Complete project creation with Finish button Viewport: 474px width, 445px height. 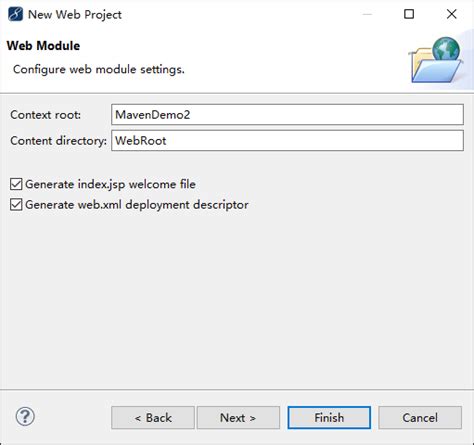pos(329,417)
